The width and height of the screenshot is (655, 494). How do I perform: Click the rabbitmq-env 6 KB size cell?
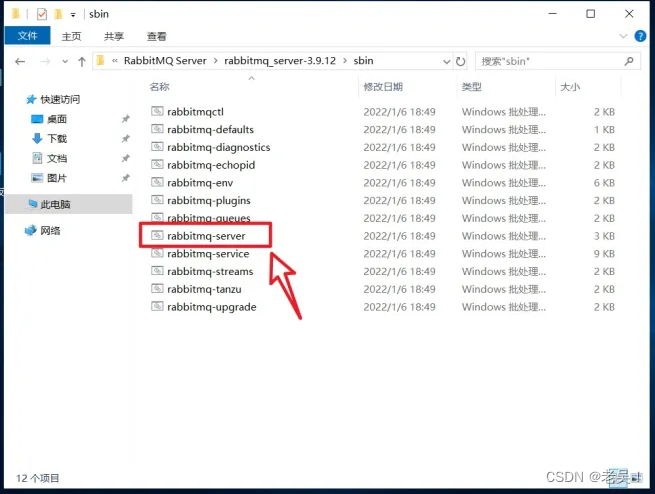[604, 183]
